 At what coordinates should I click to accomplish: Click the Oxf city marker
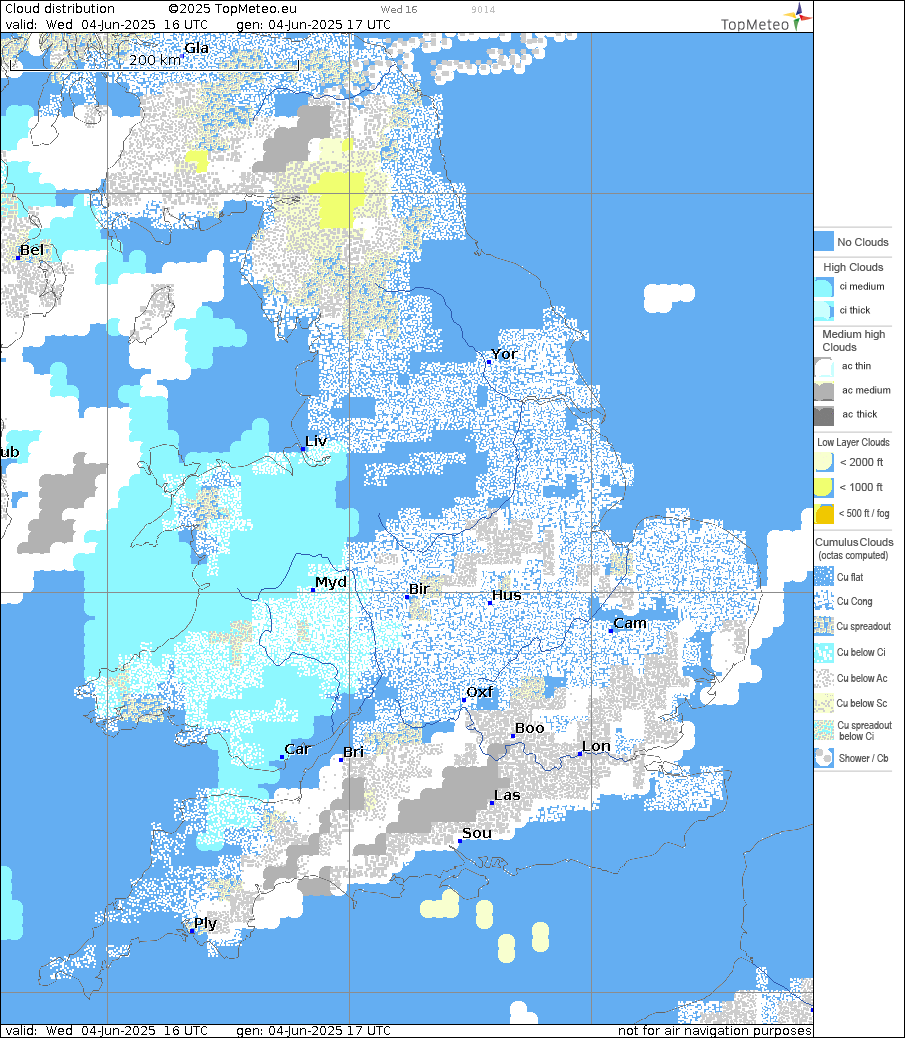464,700
